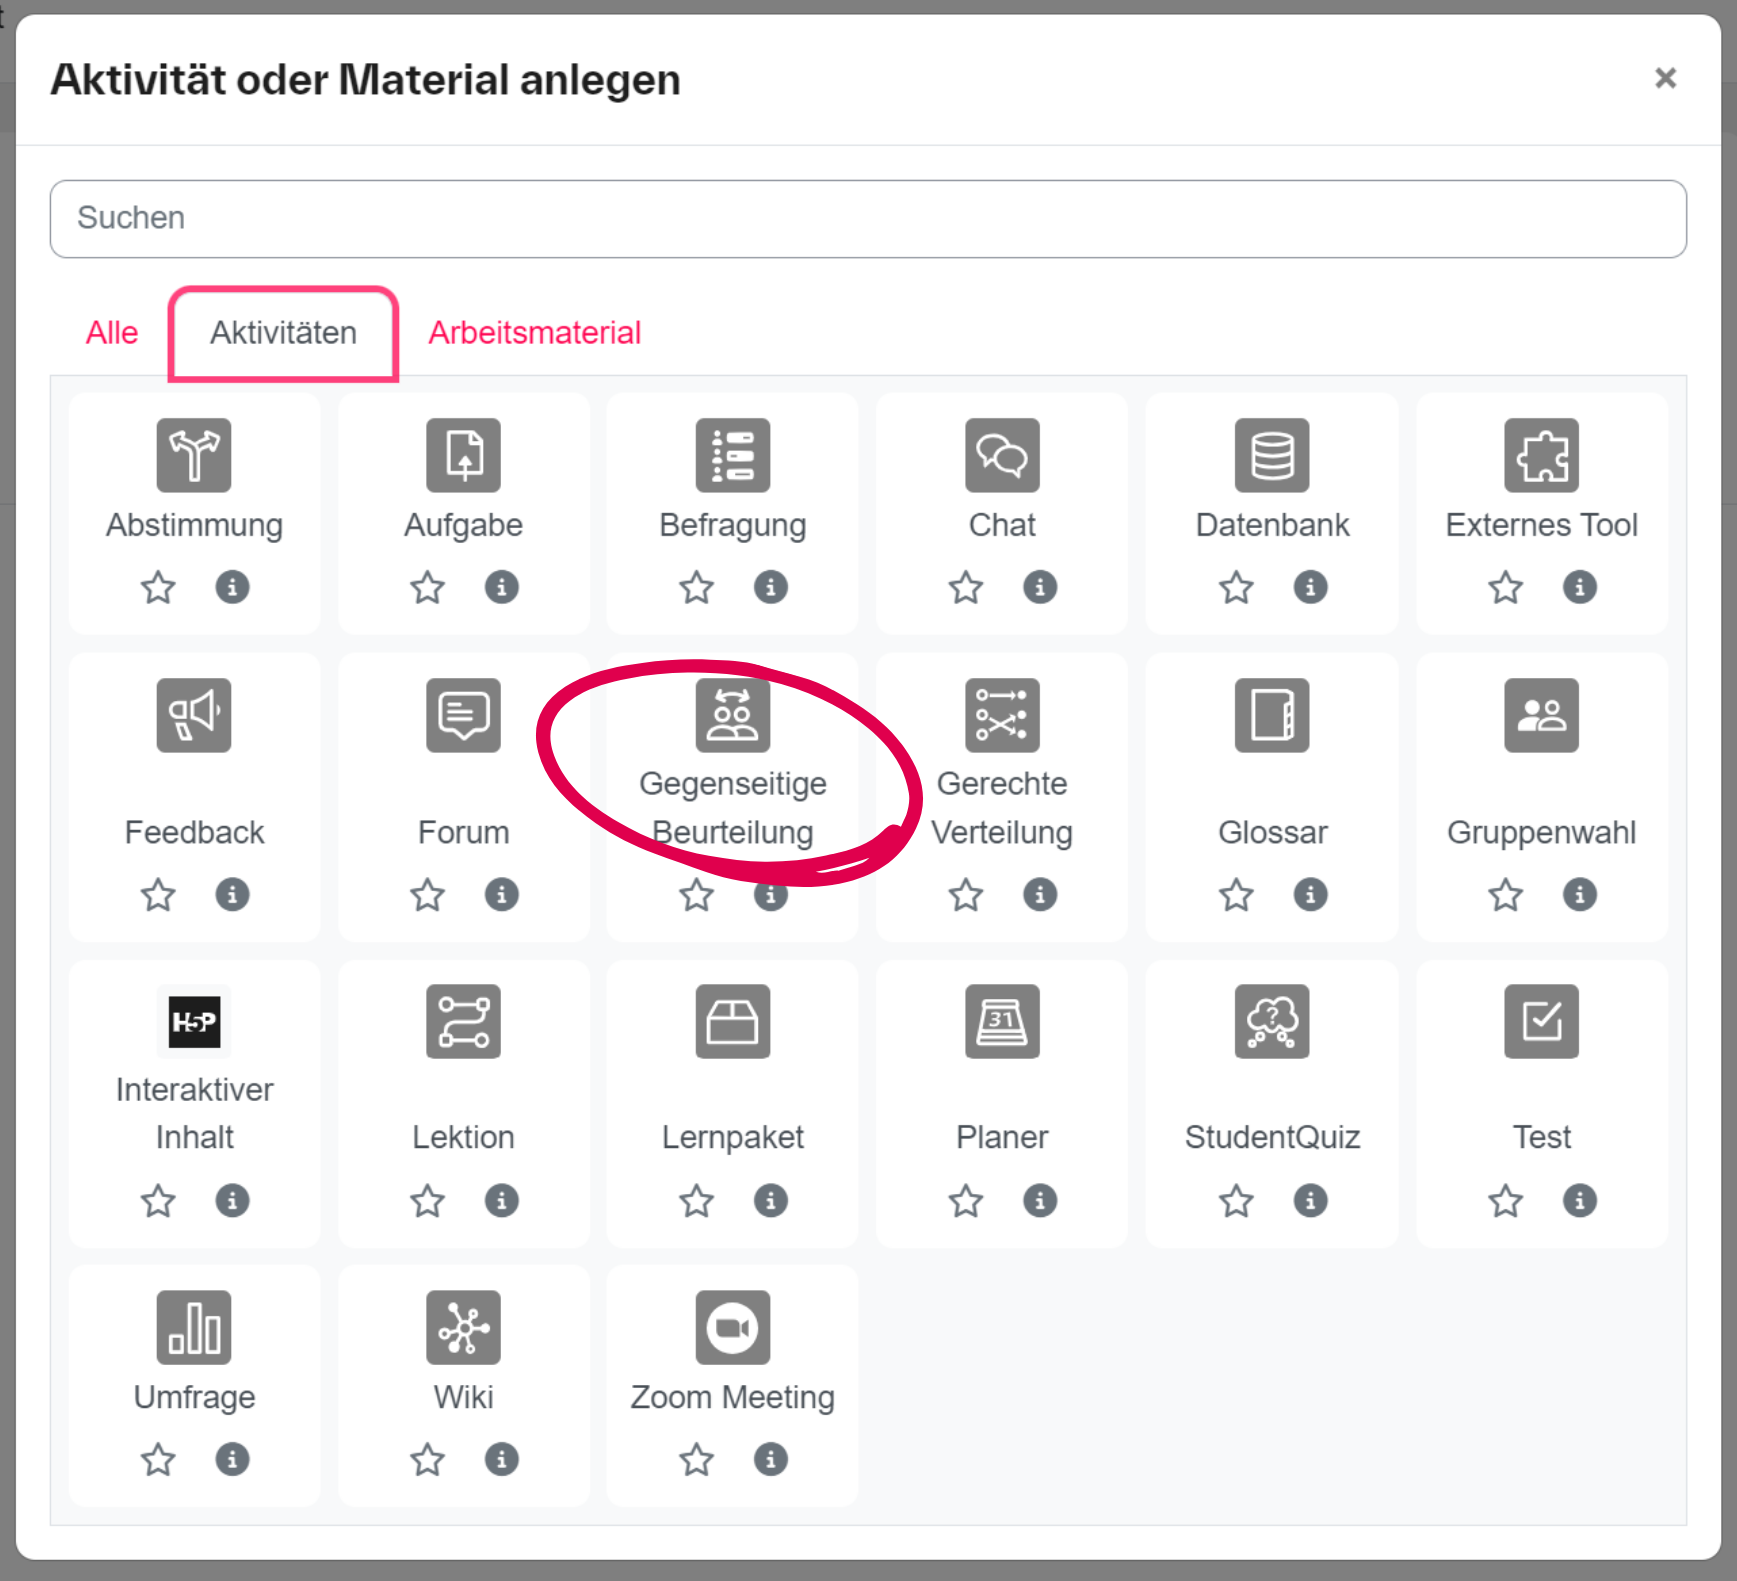Choose the Aufgabe activity icon
The image size is (1737, 1581).
tap(463, 455)
